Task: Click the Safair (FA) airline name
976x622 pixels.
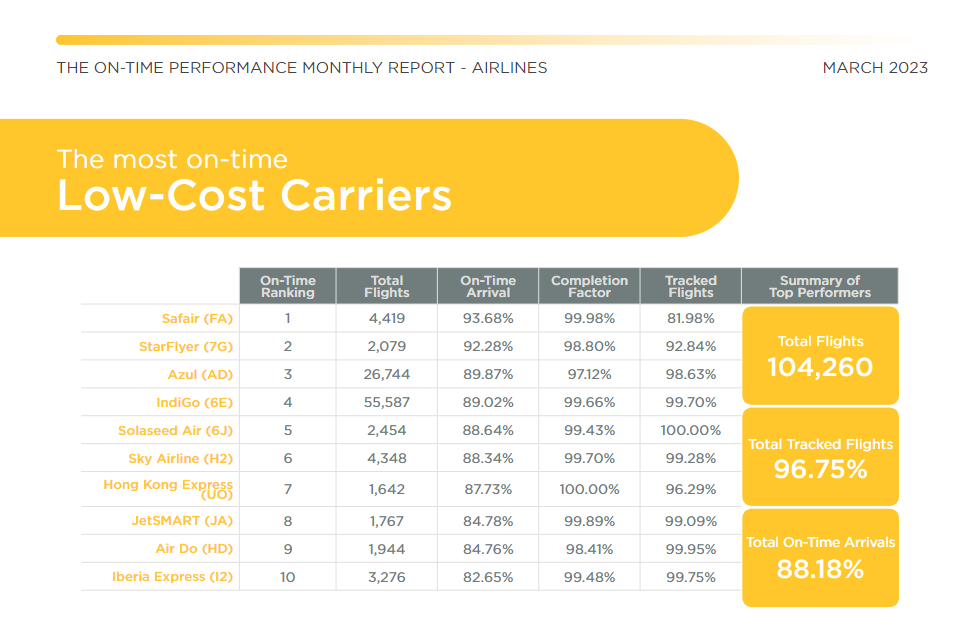Action: click(197, 319)
